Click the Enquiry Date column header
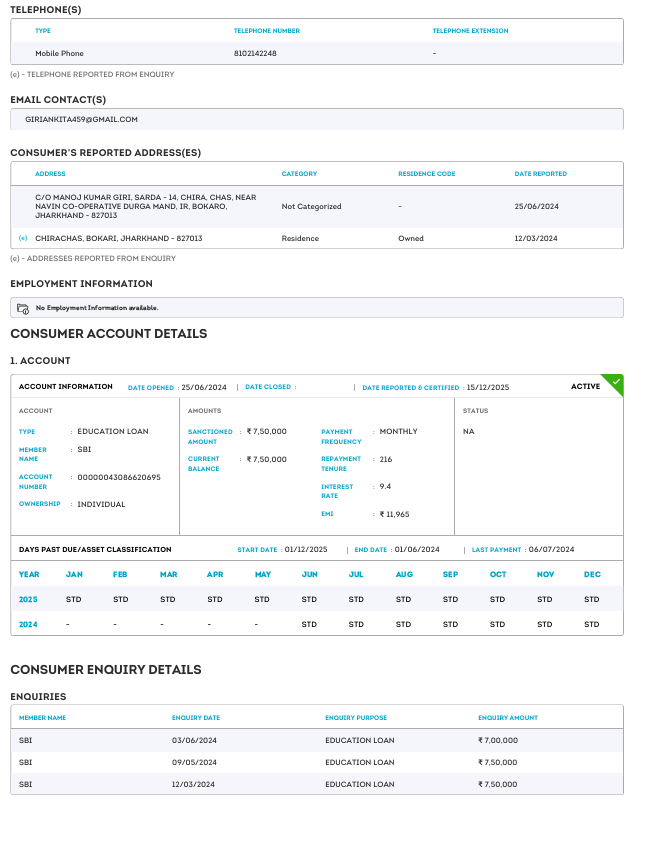Screen dimensions: 652x867 click(x=196, y=718)
